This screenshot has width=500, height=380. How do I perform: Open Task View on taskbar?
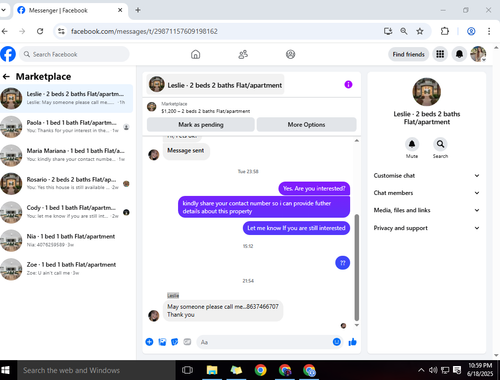pyautogui.click(x=187, y=370)
